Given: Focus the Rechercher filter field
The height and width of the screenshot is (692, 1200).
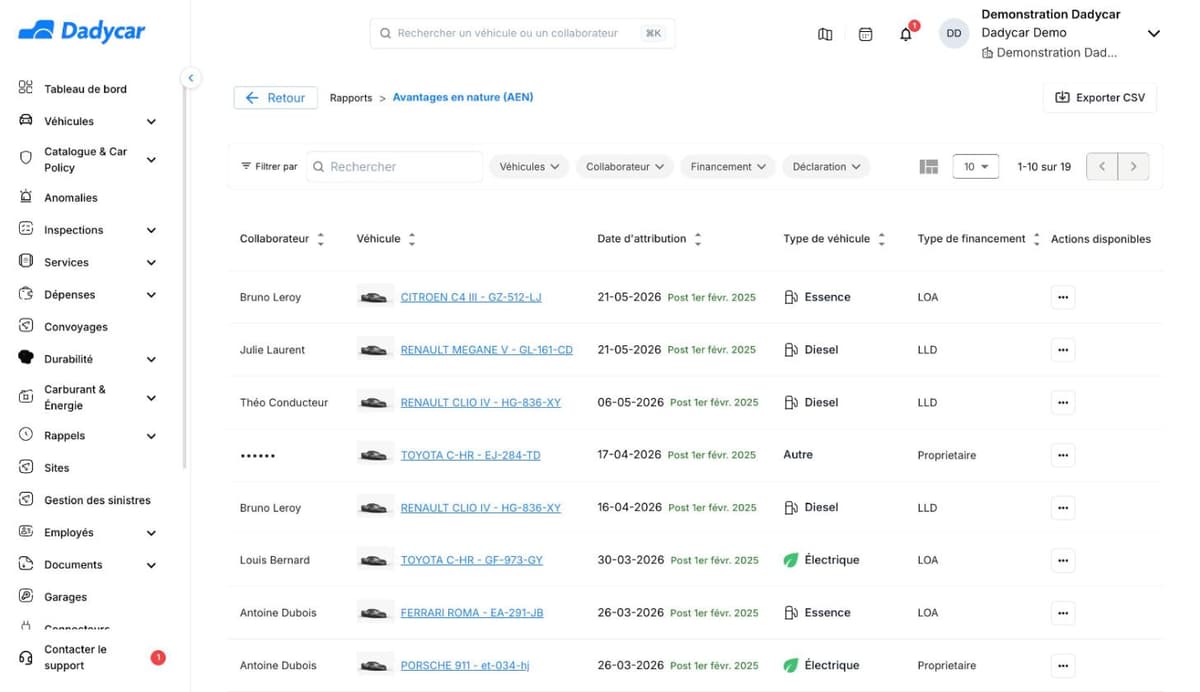Looking at the screenshot, I should click(x=395, y=167).
